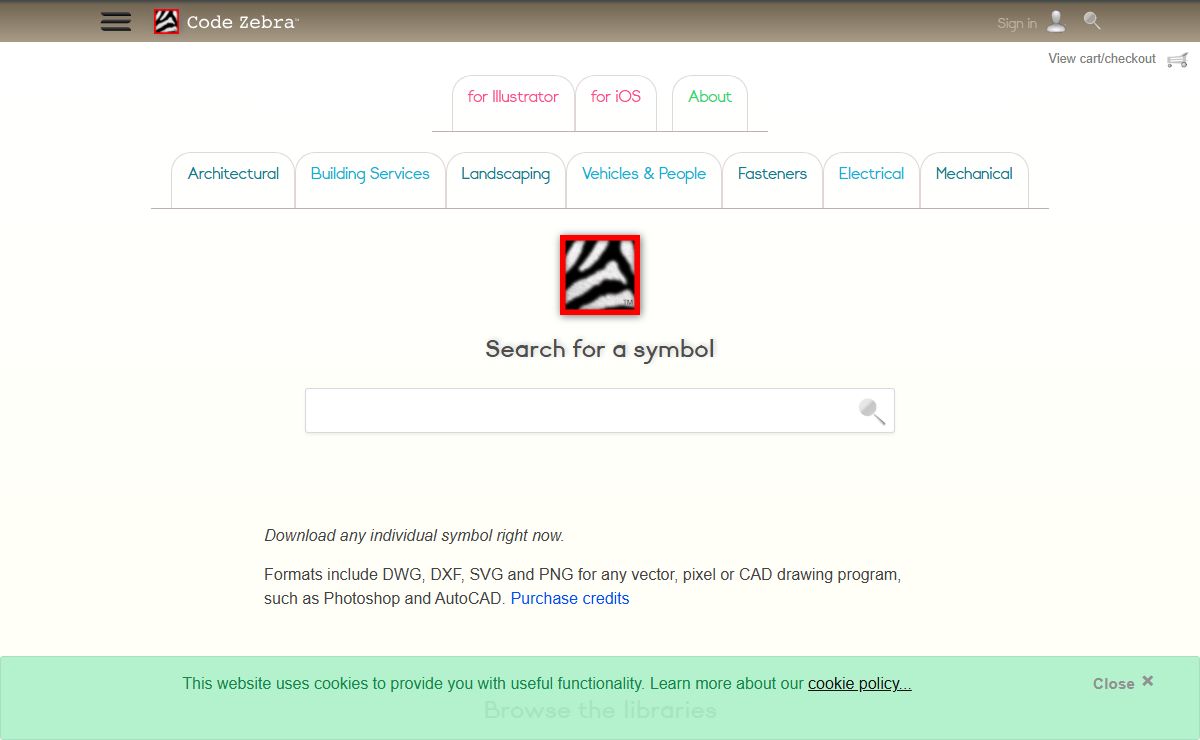The height and width of the screenshot is (740, 1200).
Task: Click the magnifier inside search box
Action: click(872, 411)
